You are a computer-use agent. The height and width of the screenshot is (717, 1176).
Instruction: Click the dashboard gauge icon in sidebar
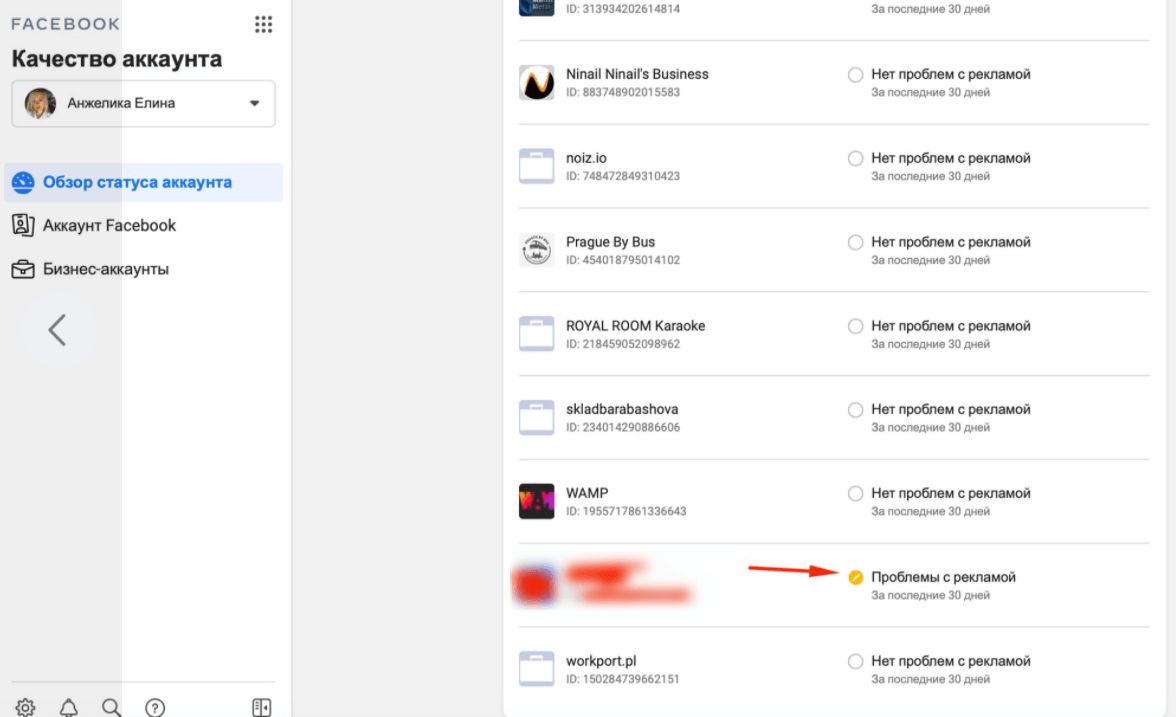pyautogui.click(x=23, y=182)
